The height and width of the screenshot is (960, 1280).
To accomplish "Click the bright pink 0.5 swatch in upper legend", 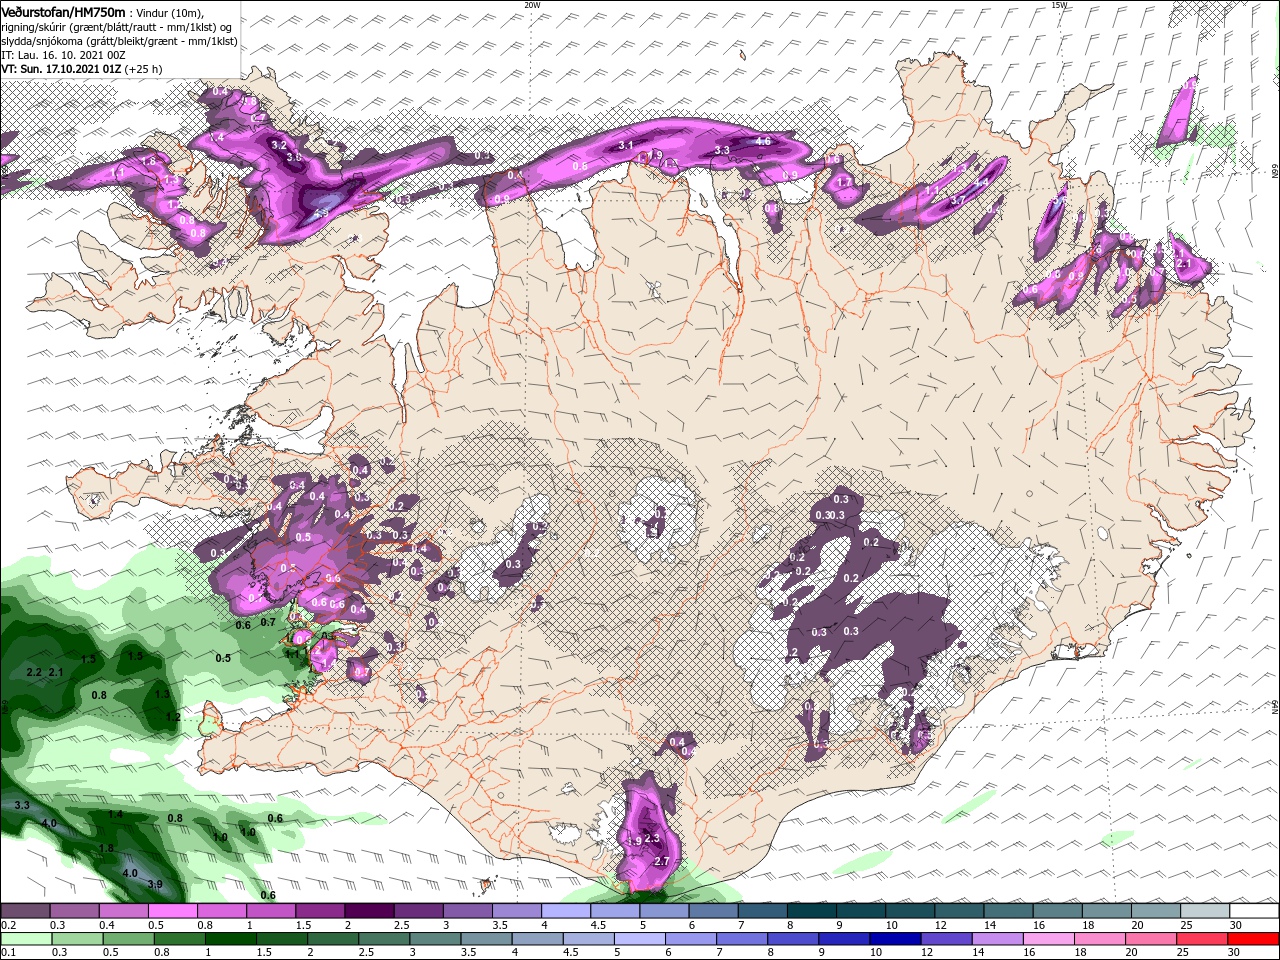I will pos(171,911).
